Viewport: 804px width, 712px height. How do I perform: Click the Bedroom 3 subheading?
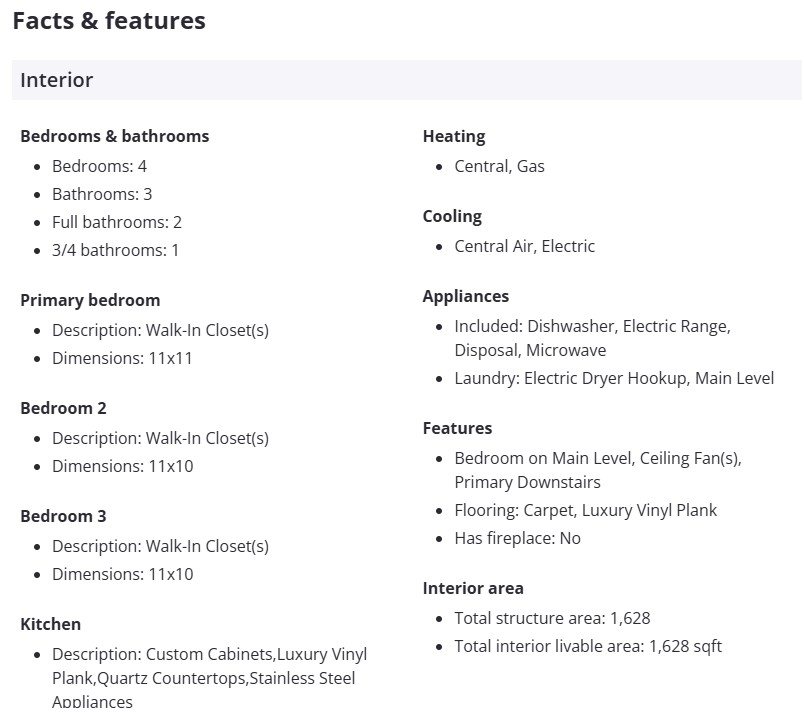(x=63, y=516)
